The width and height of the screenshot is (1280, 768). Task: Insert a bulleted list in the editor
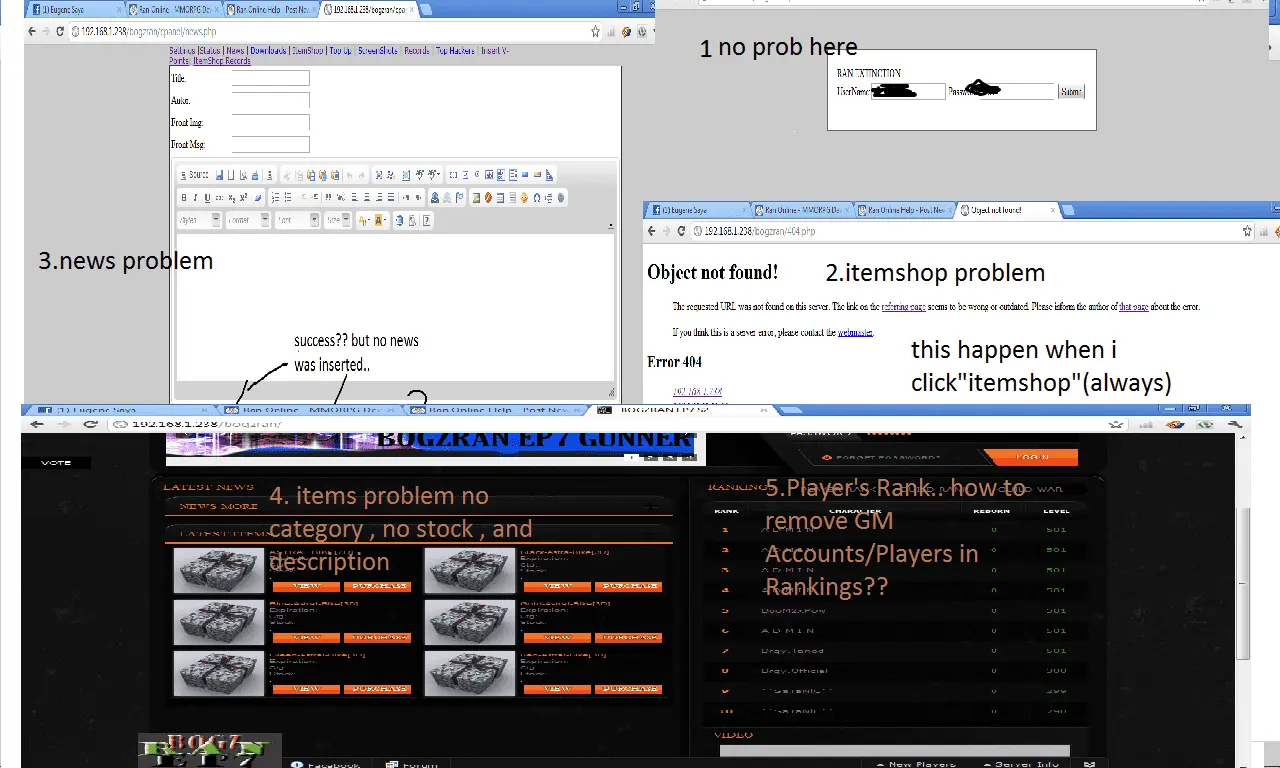[x=288, y=197]
